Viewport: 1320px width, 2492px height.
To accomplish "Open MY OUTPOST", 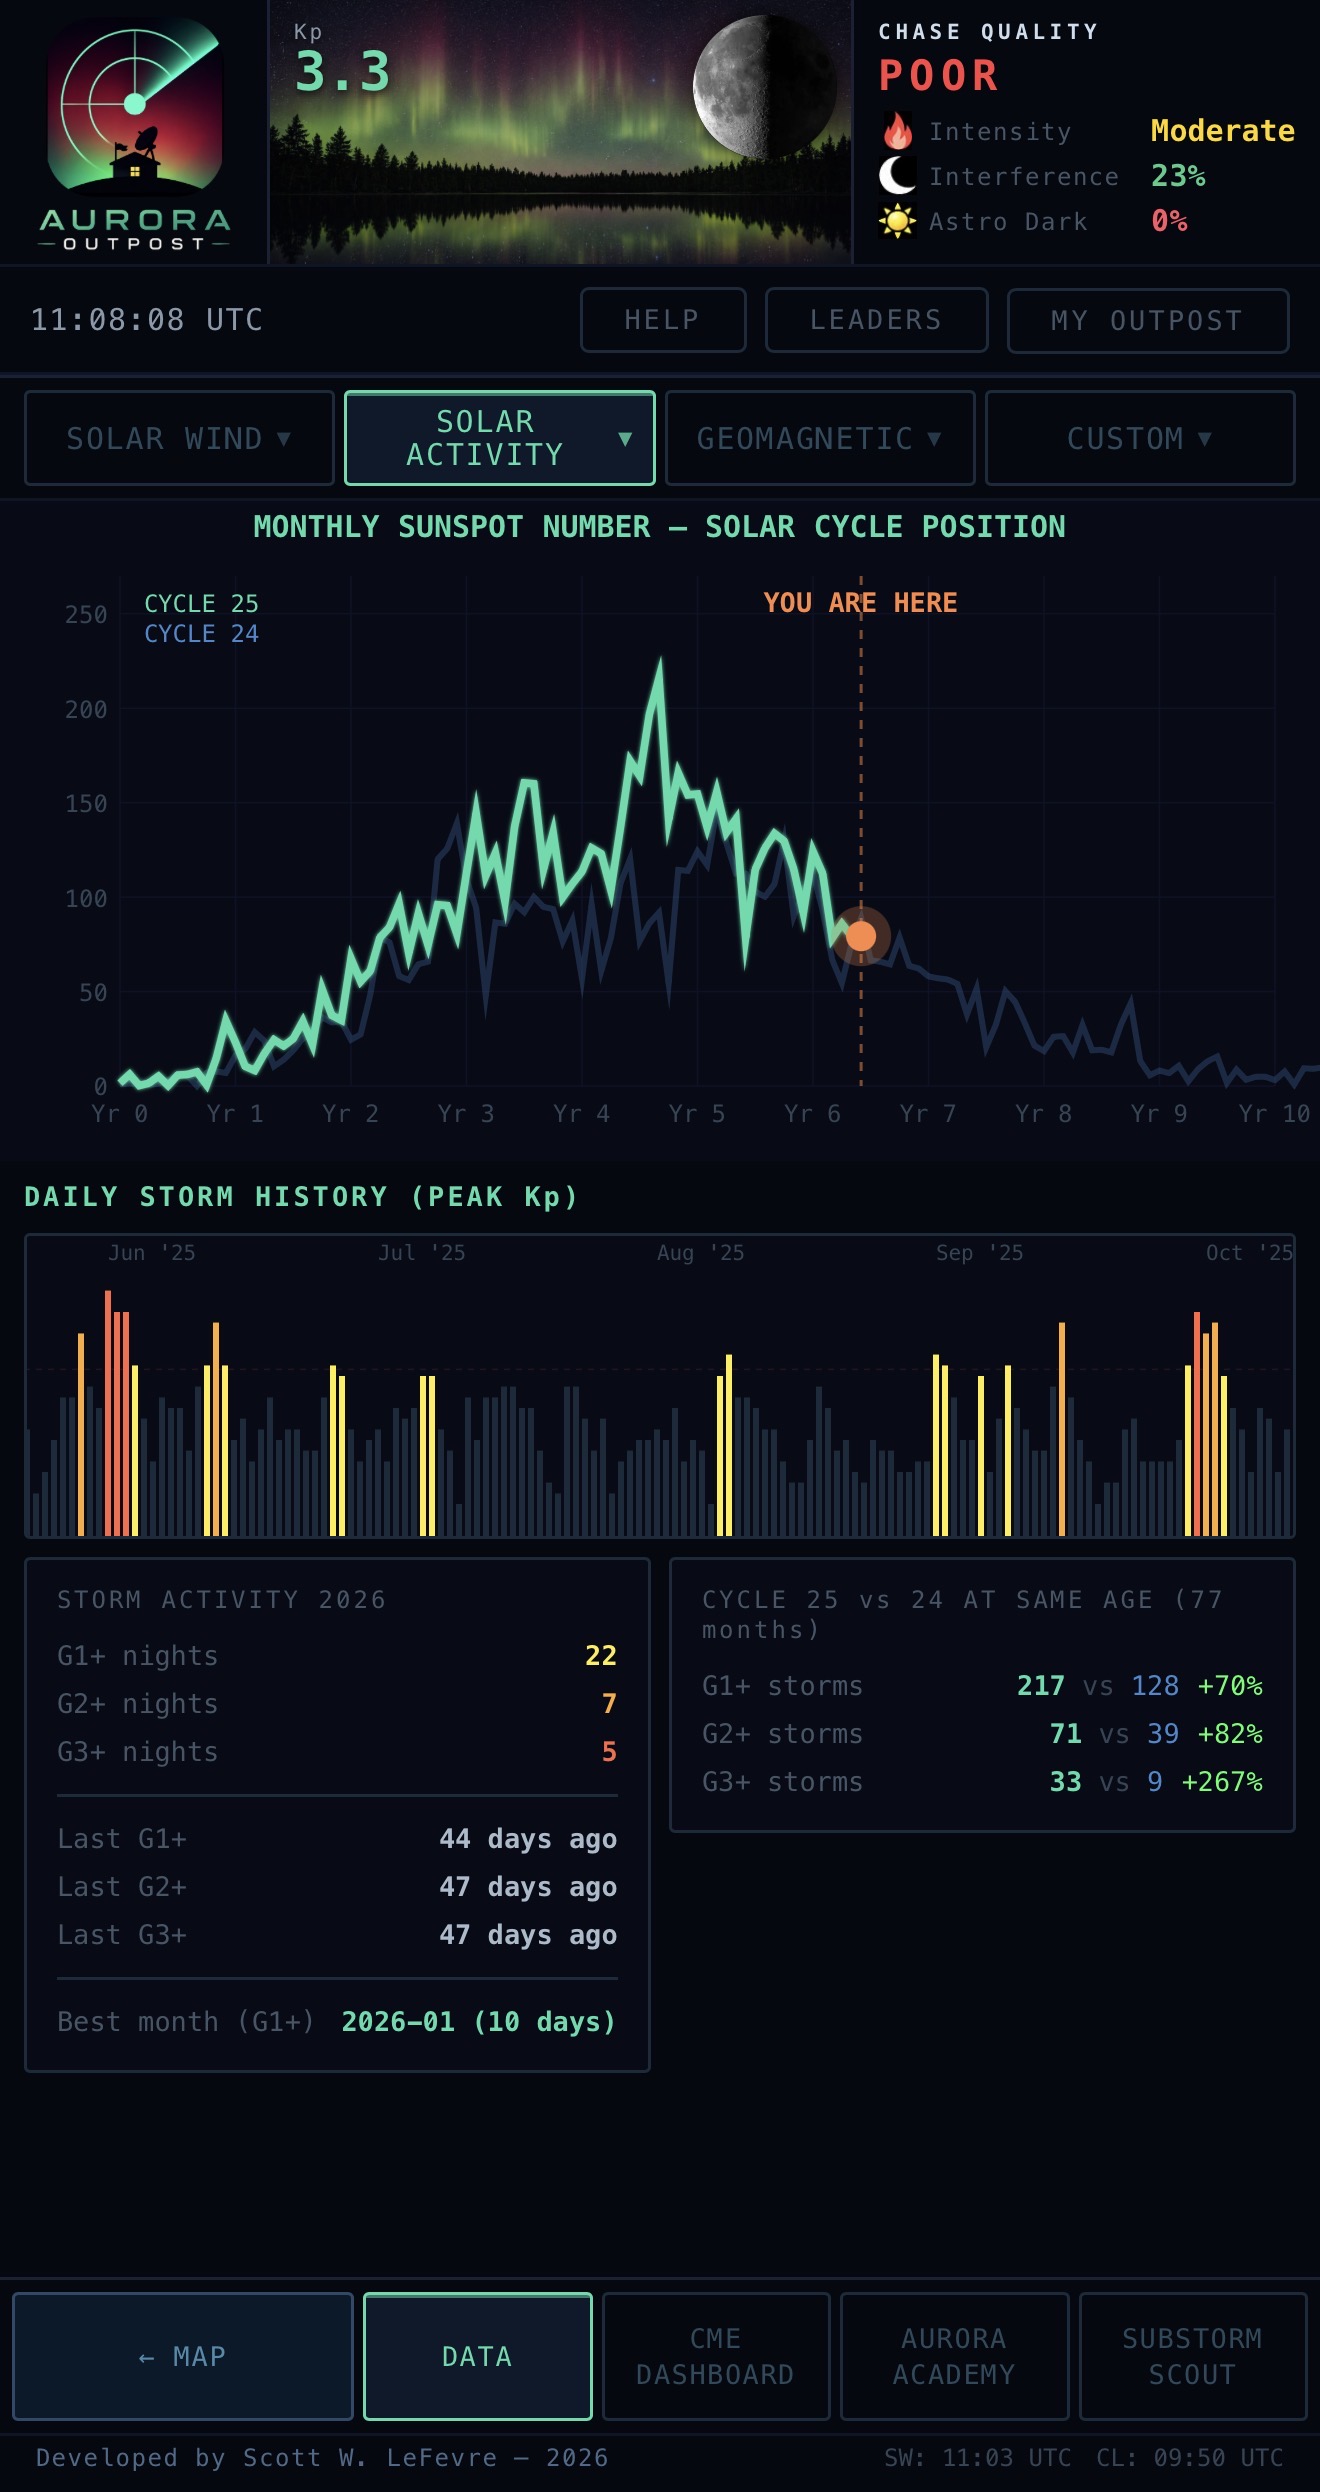I will coord(1148,321).
